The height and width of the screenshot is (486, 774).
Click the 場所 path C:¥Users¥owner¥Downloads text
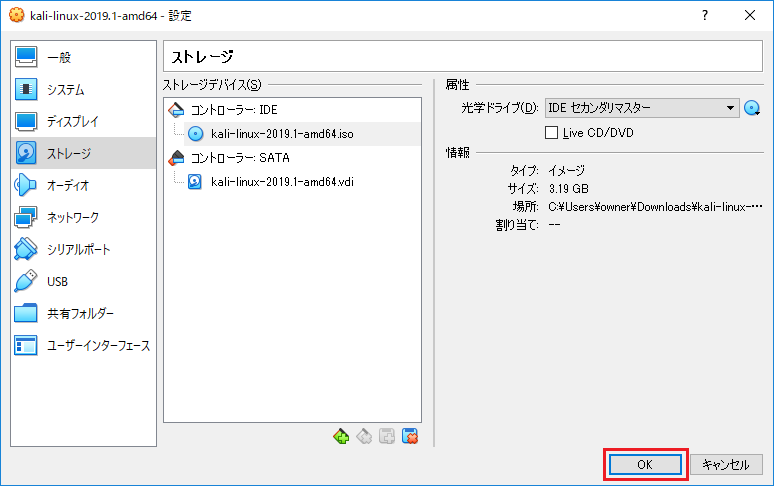[655, 207]
